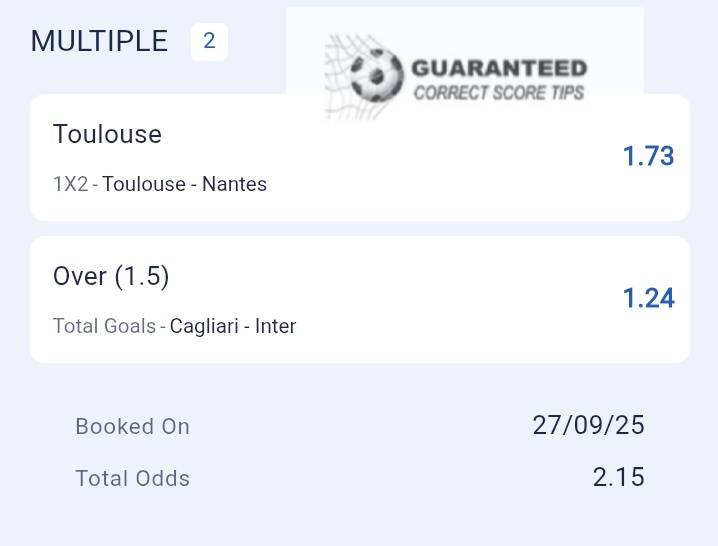Open the Toulouse - Nantes match
Screen dimensions: 718x546
pyautogui.click(x=184, y=184)
